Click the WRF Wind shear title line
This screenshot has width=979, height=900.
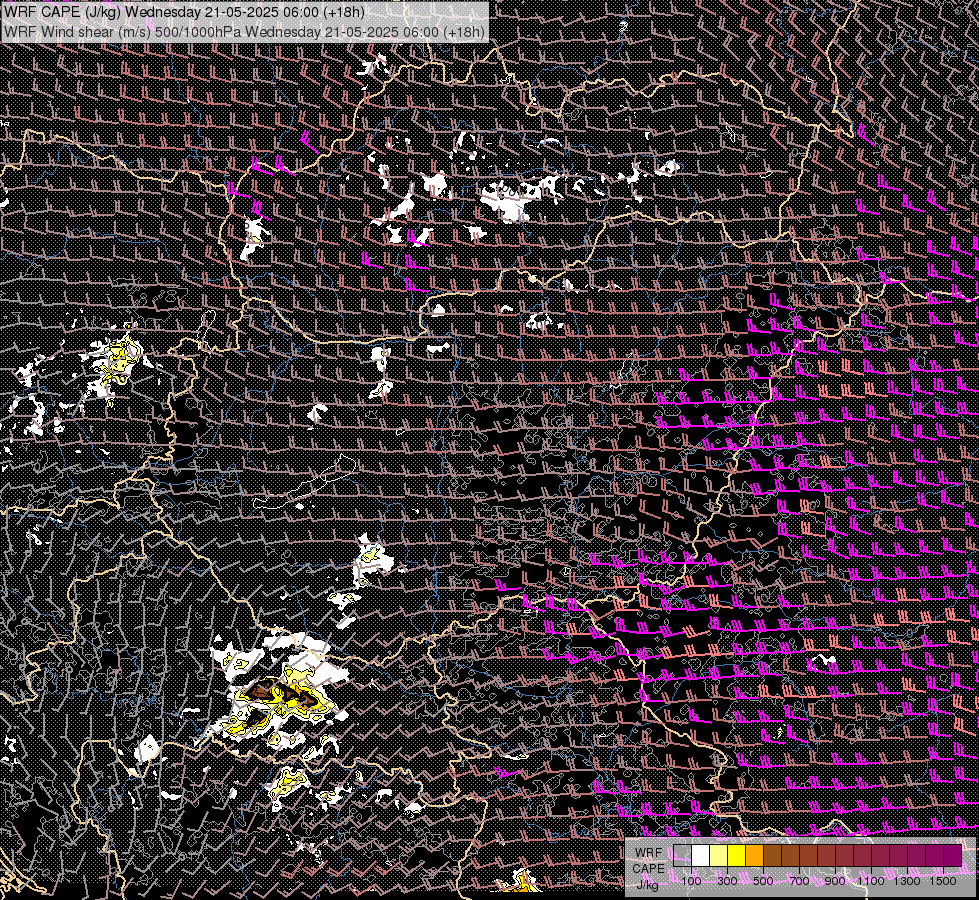tap(244, 32)
